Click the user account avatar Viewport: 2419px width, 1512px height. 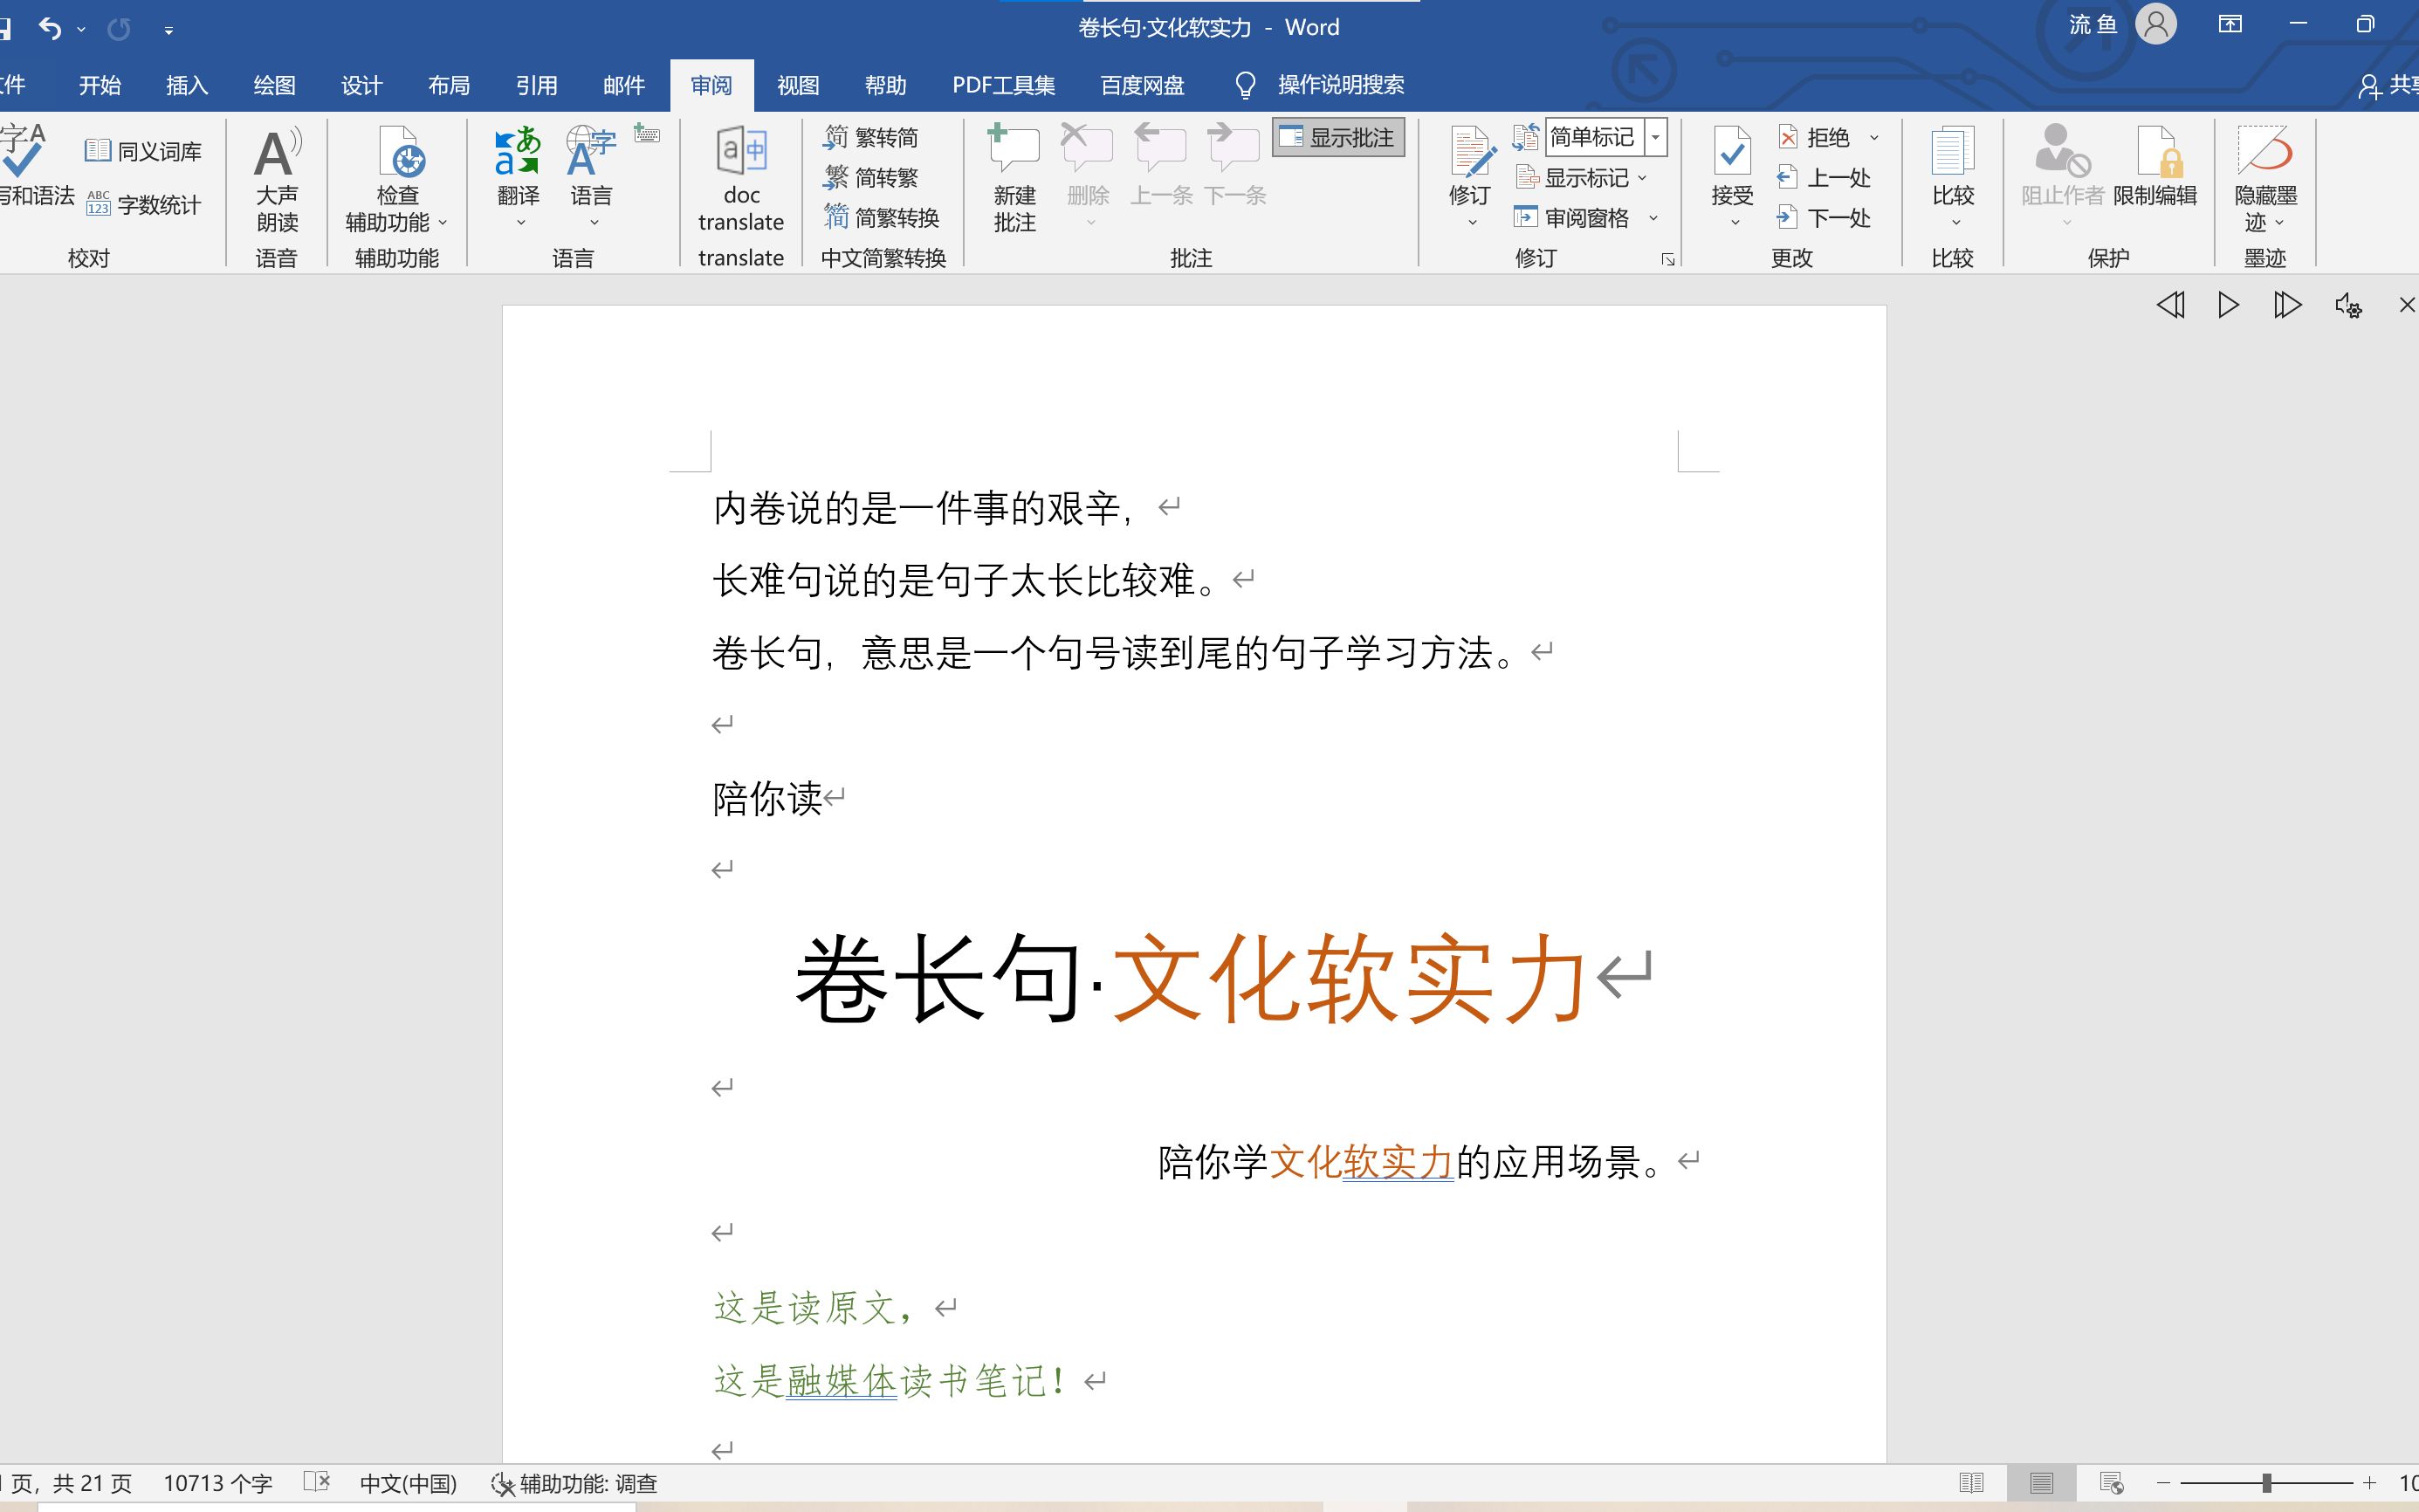tap(2156, 24)
